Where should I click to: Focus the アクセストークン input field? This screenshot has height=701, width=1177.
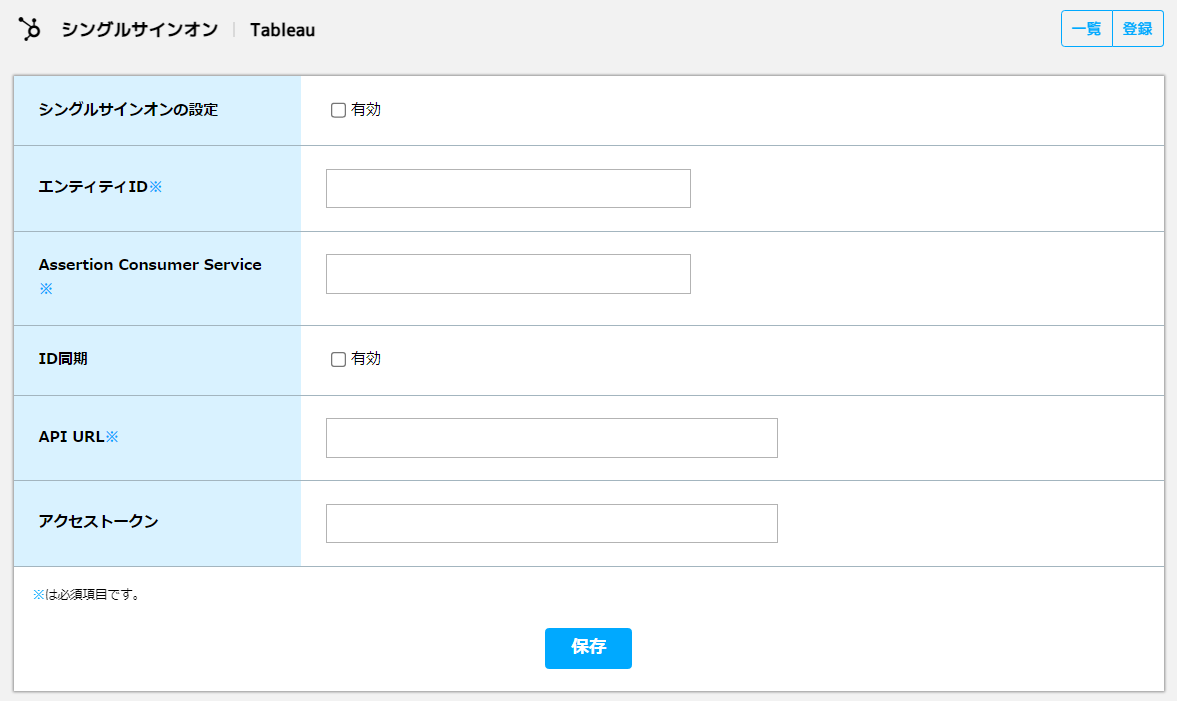[552, 523]
